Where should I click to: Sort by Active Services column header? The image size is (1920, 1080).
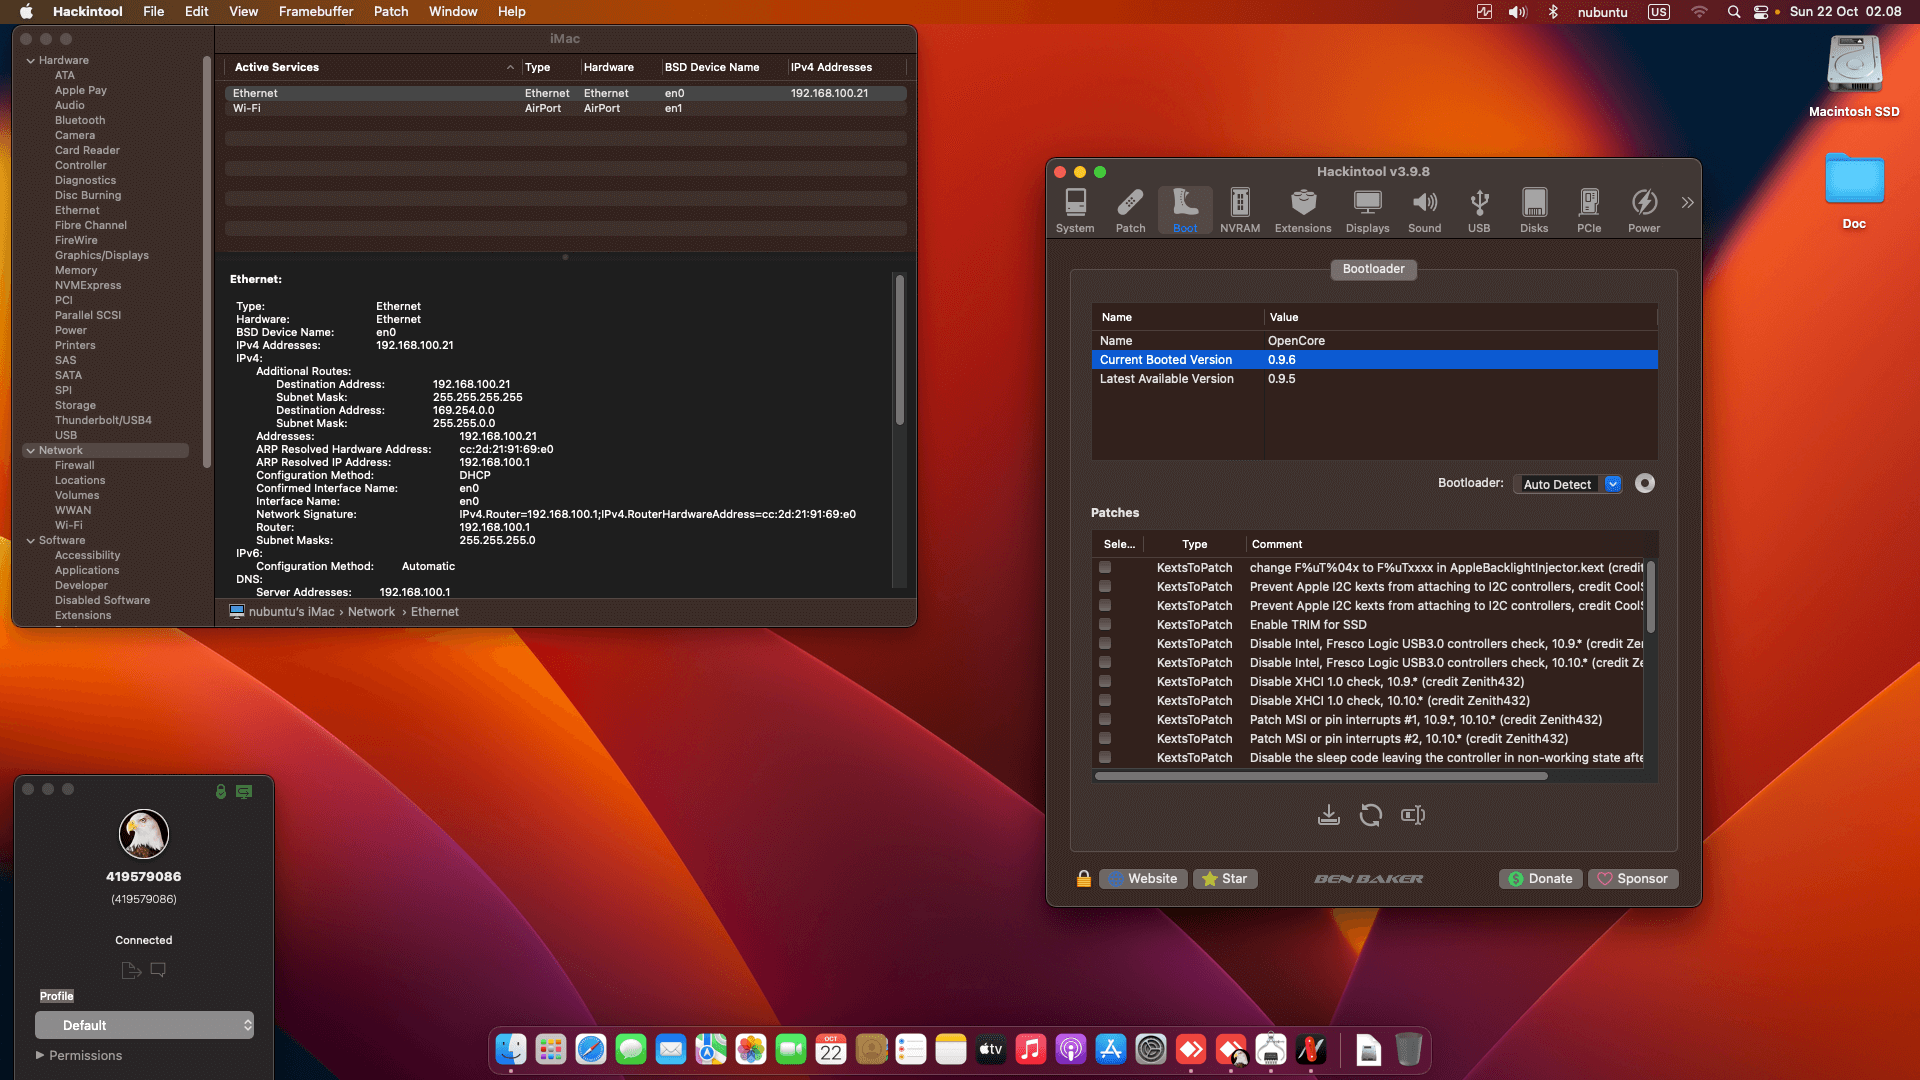372,67
